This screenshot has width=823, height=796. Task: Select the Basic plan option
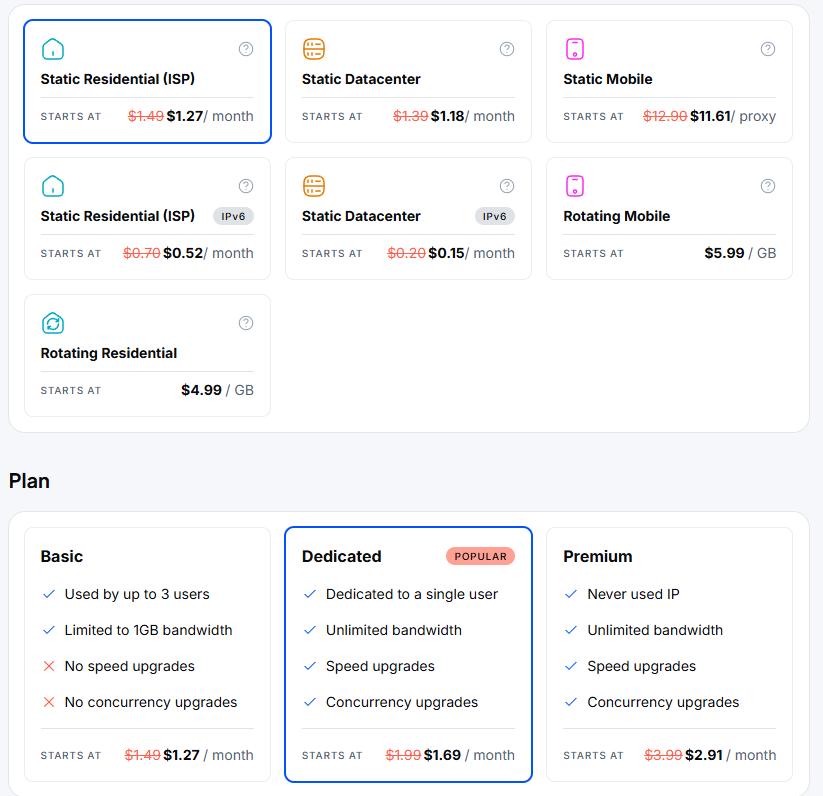(147, 654)
